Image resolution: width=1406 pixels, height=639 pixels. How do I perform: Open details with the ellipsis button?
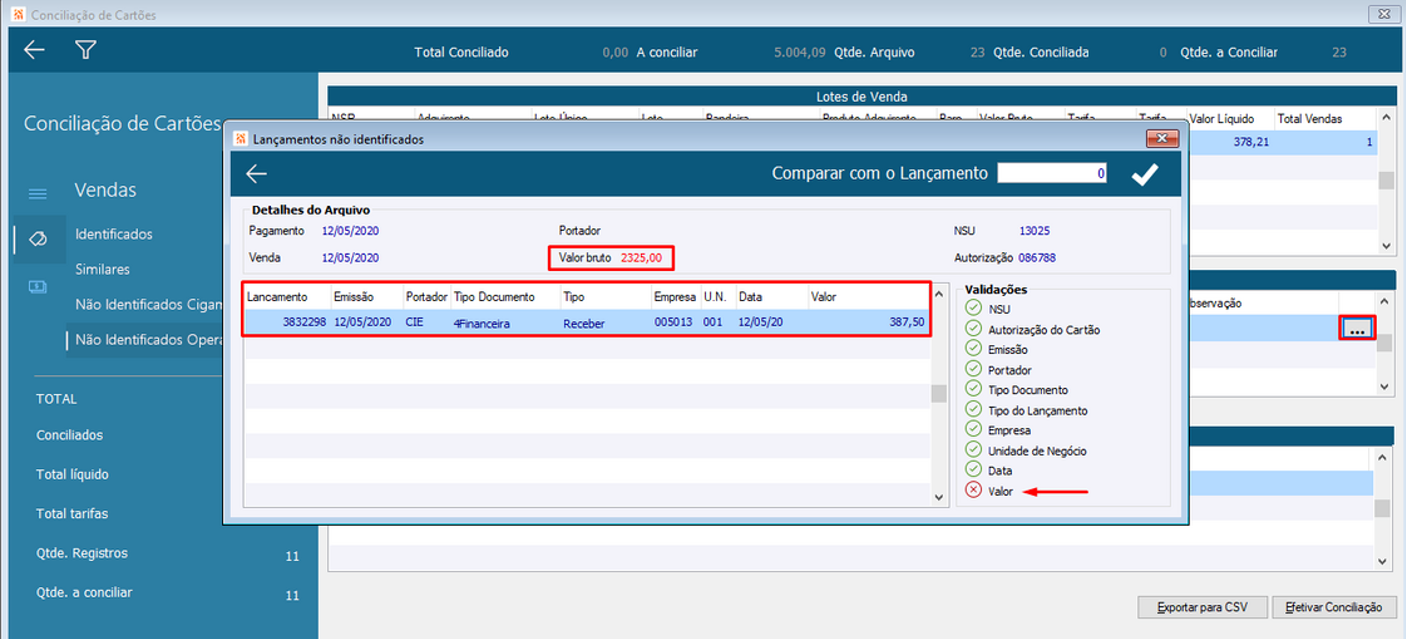[1357, 328]
